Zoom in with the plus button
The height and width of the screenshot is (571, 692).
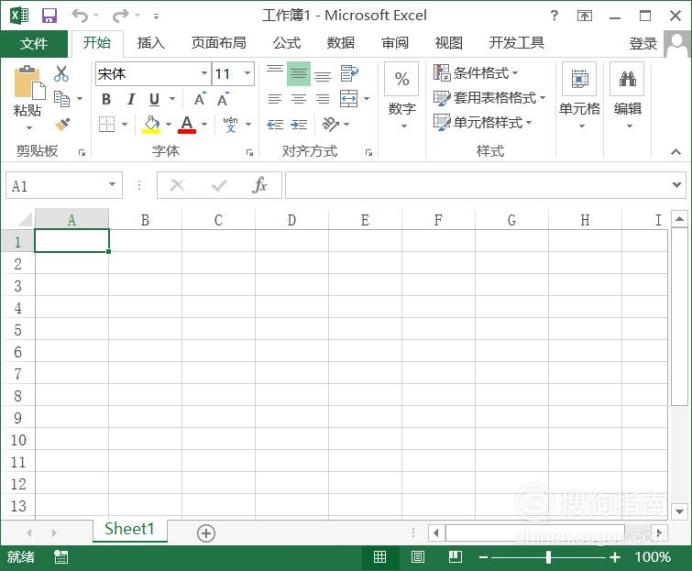(x=615, y=557)
